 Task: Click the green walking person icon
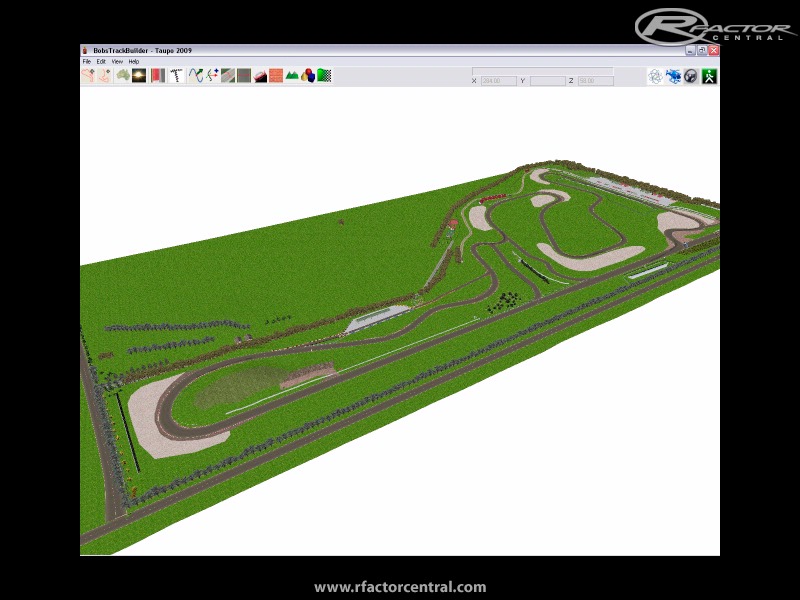[709, 76]
